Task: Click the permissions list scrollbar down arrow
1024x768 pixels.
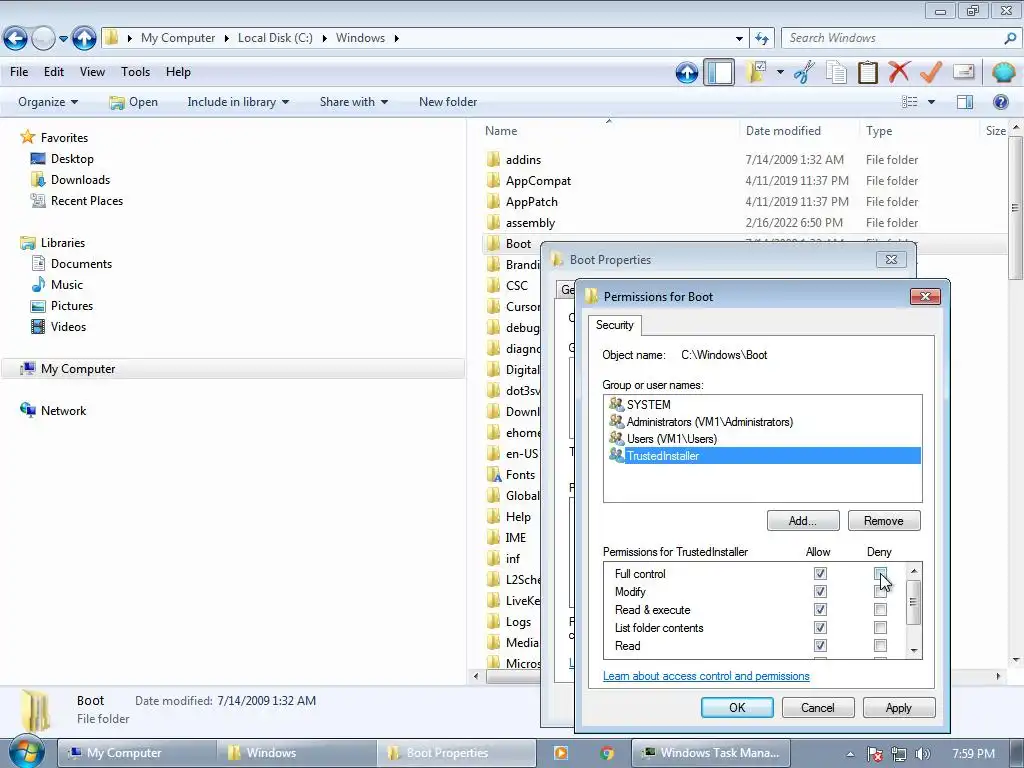Action: coord(914,650)
